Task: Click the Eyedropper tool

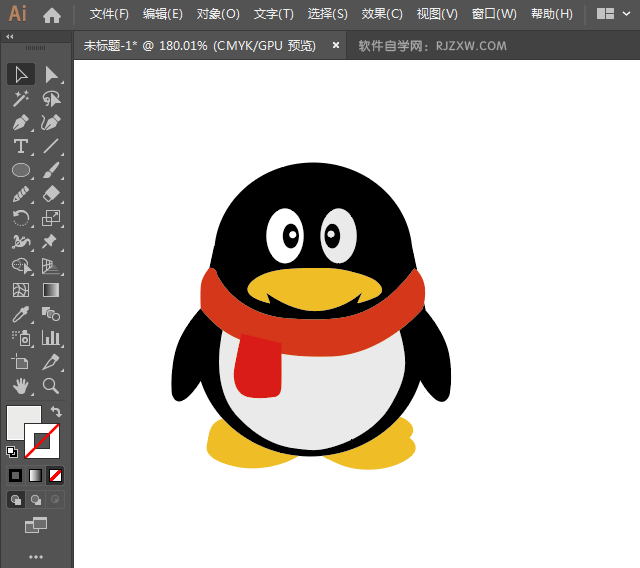Action: [21, 314]
